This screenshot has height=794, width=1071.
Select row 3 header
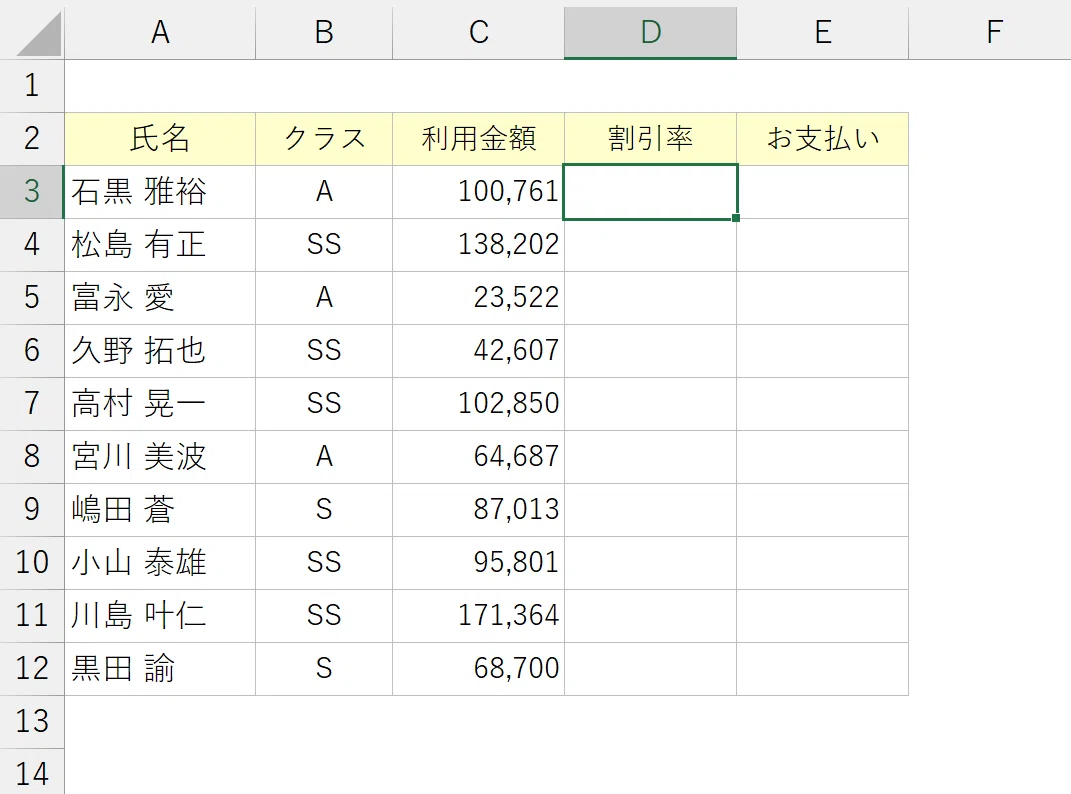[31, 192]
